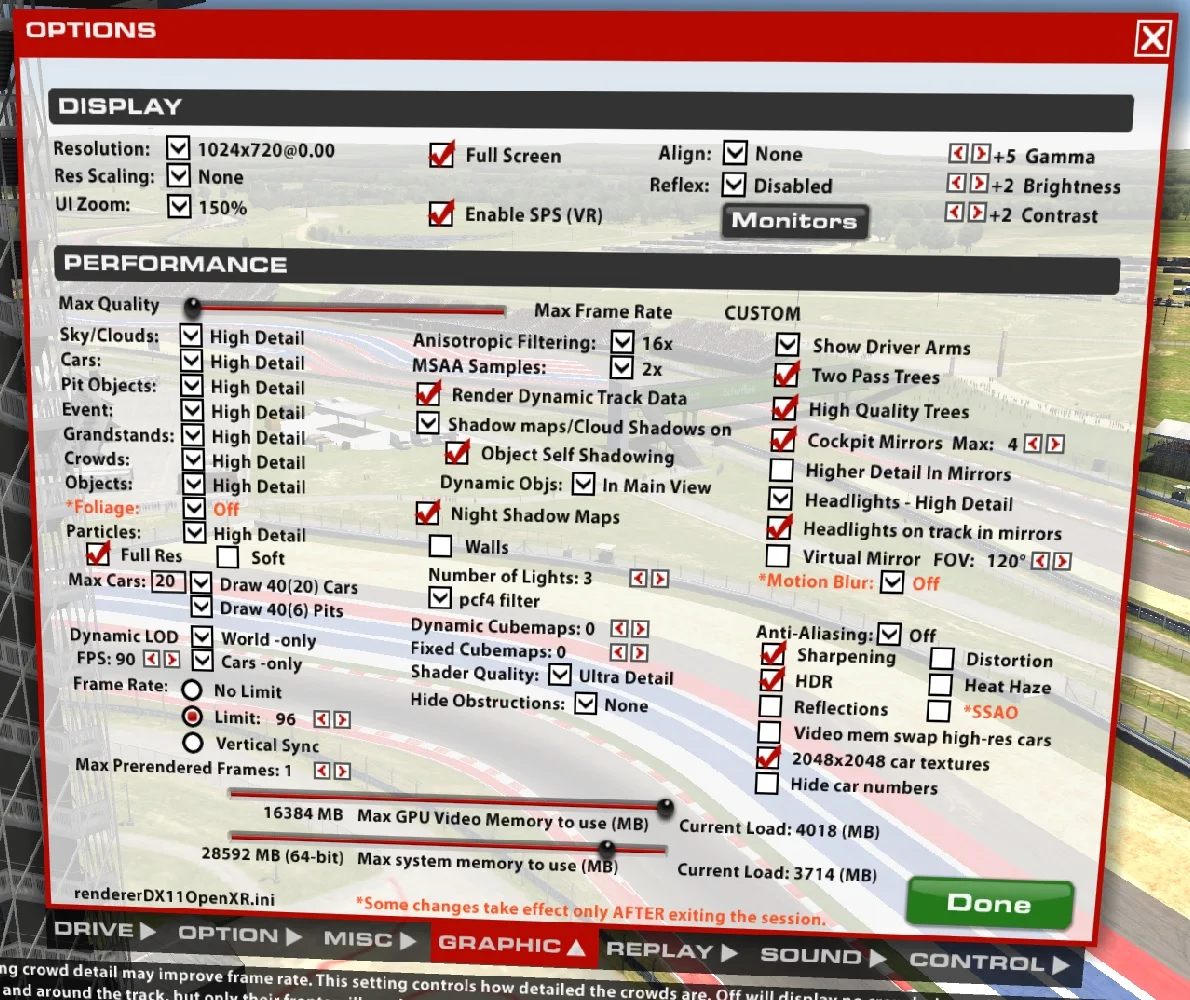Viewport: 1190px width, 1000px height.
Task: Decrease Dynamic Cubemaps count
Action: 620,629
